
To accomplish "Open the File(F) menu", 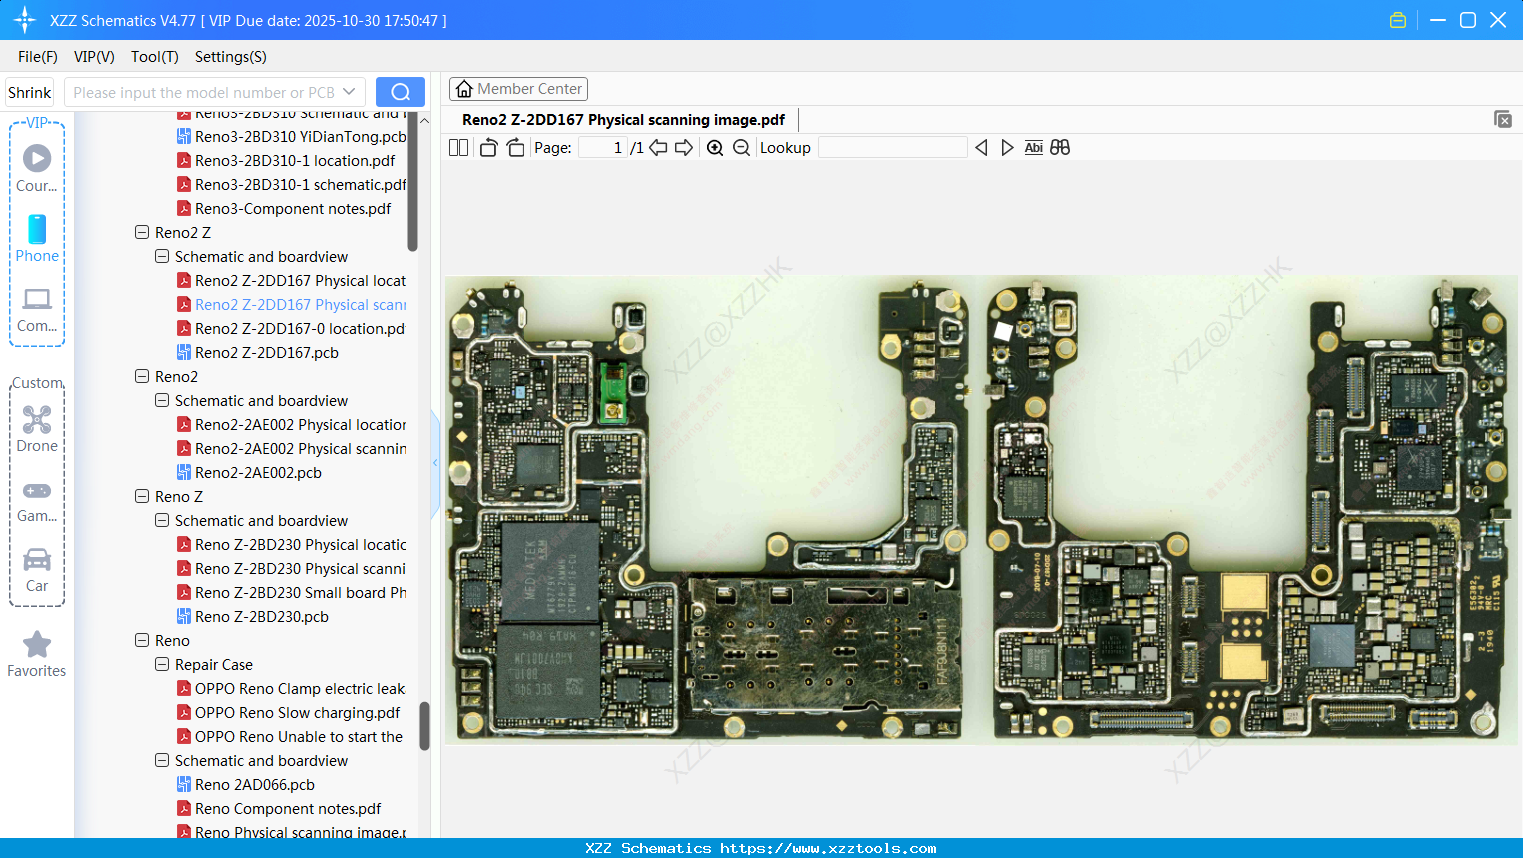I will click(x=38, y=57).
